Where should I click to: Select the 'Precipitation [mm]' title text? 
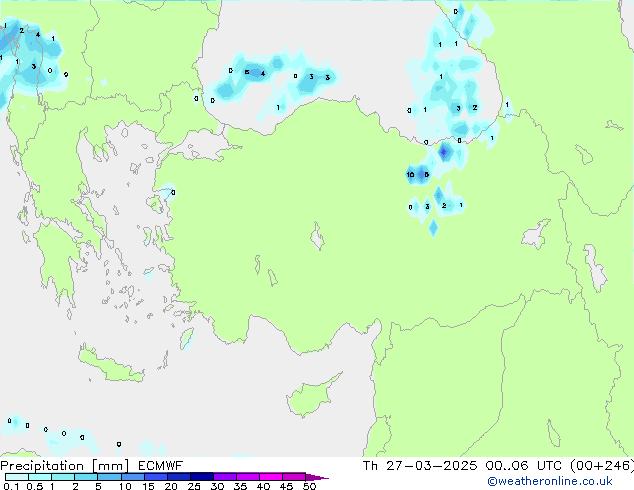[x=65, y=466]
